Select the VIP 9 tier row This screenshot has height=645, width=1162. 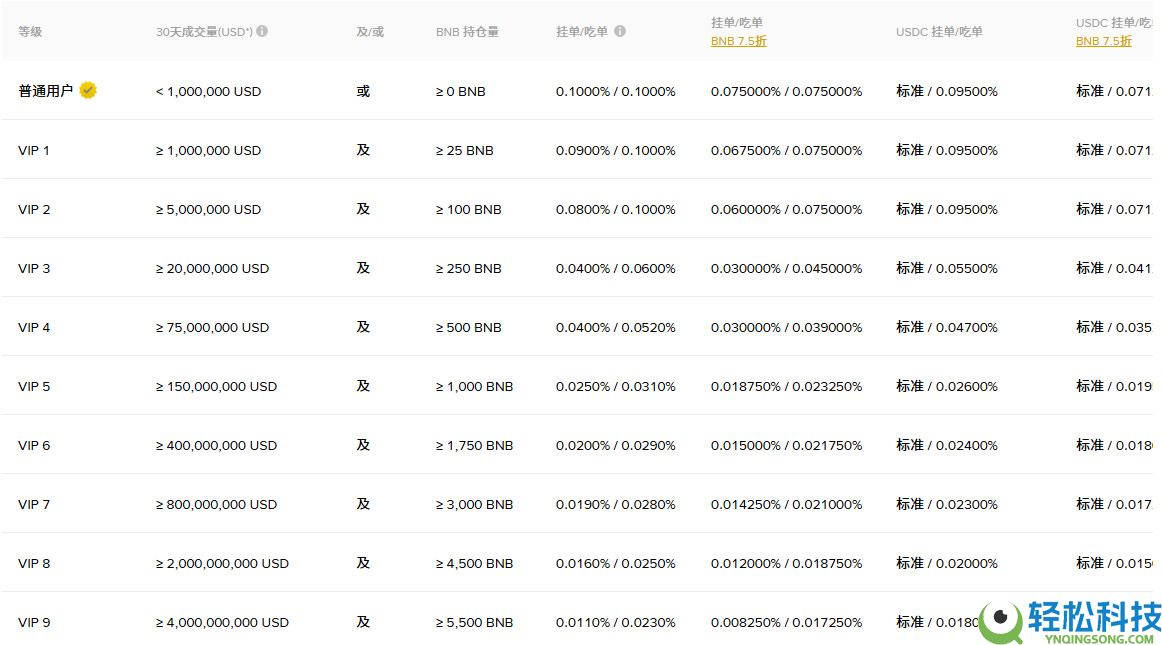(34, 622)
